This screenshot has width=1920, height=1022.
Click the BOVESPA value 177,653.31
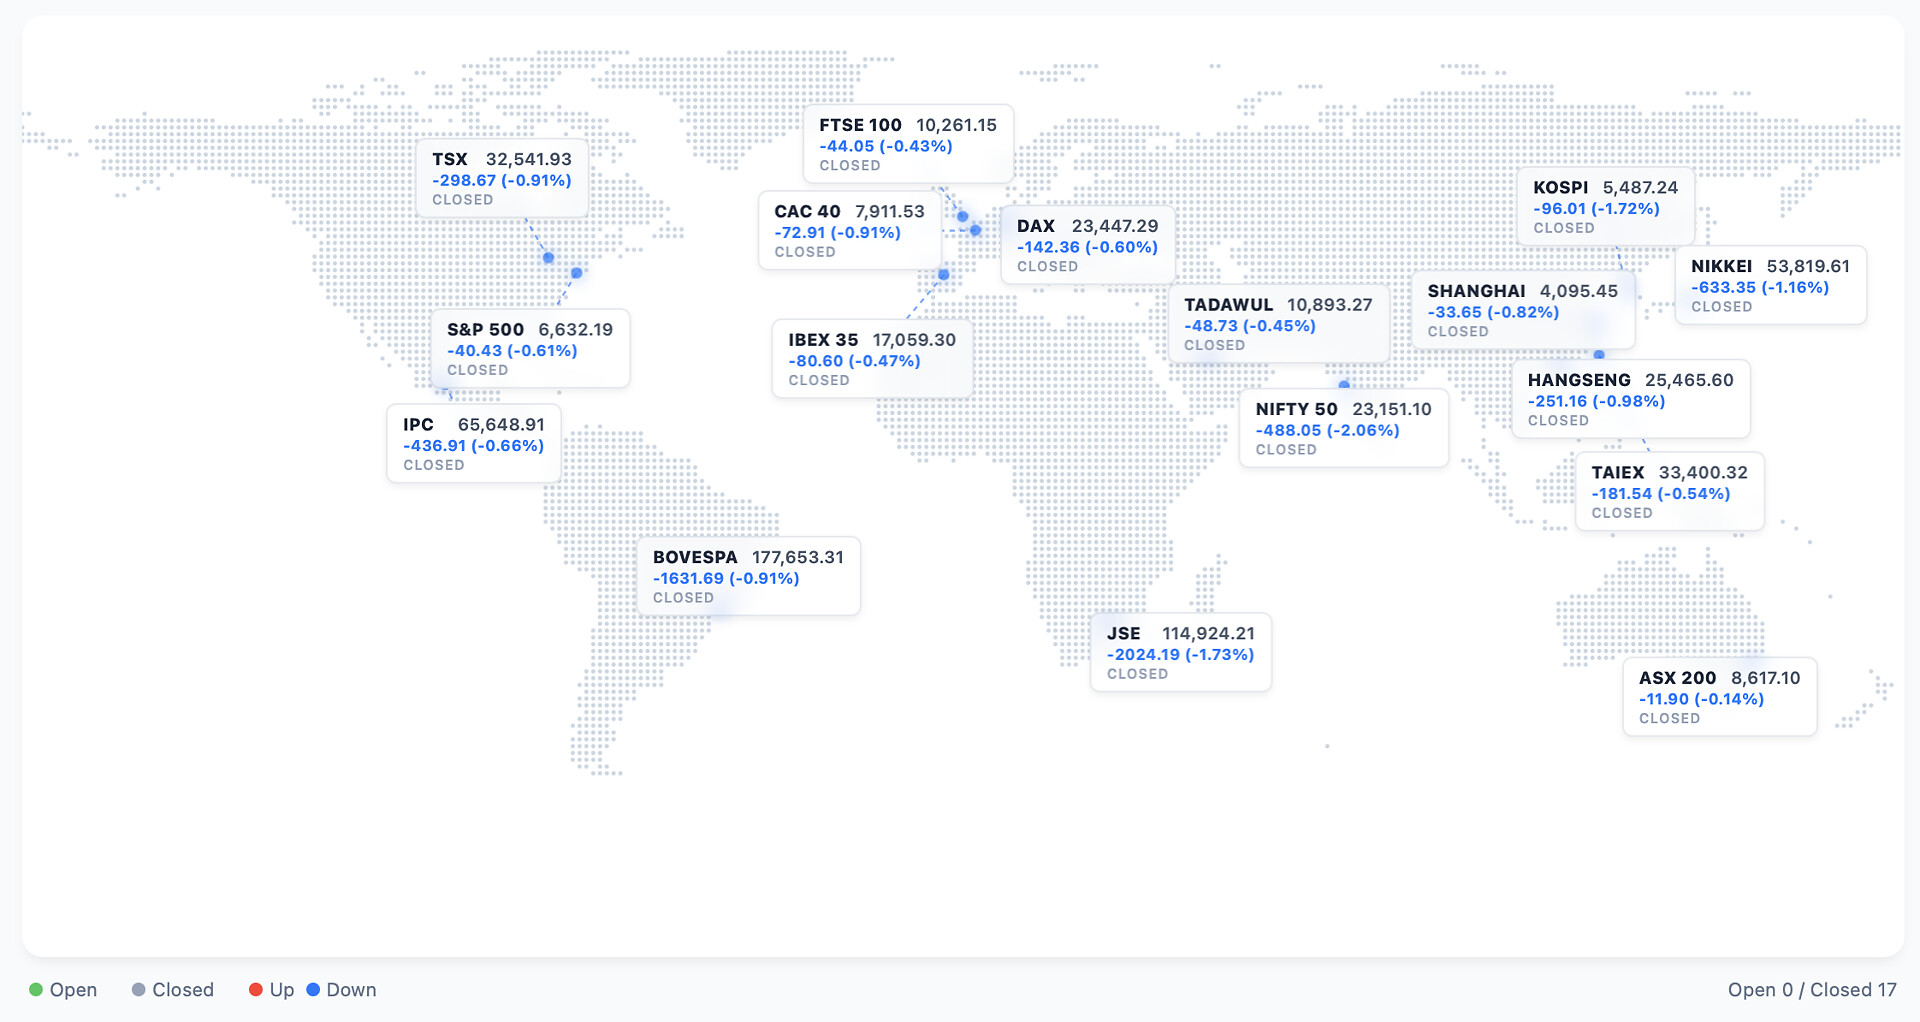pyautogui.click(x=798, y=557)
